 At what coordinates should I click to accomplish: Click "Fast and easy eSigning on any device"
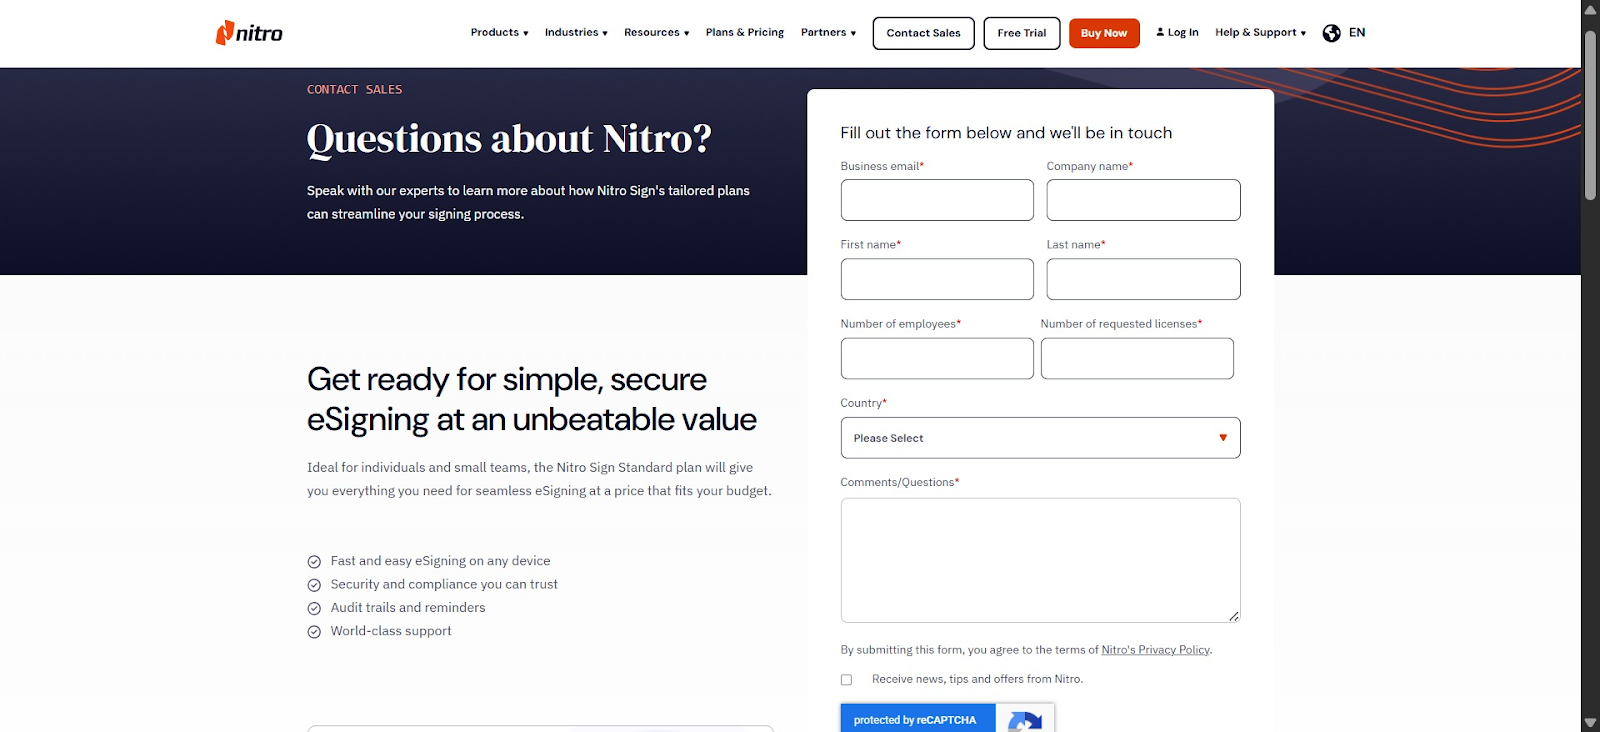[440, 561]
